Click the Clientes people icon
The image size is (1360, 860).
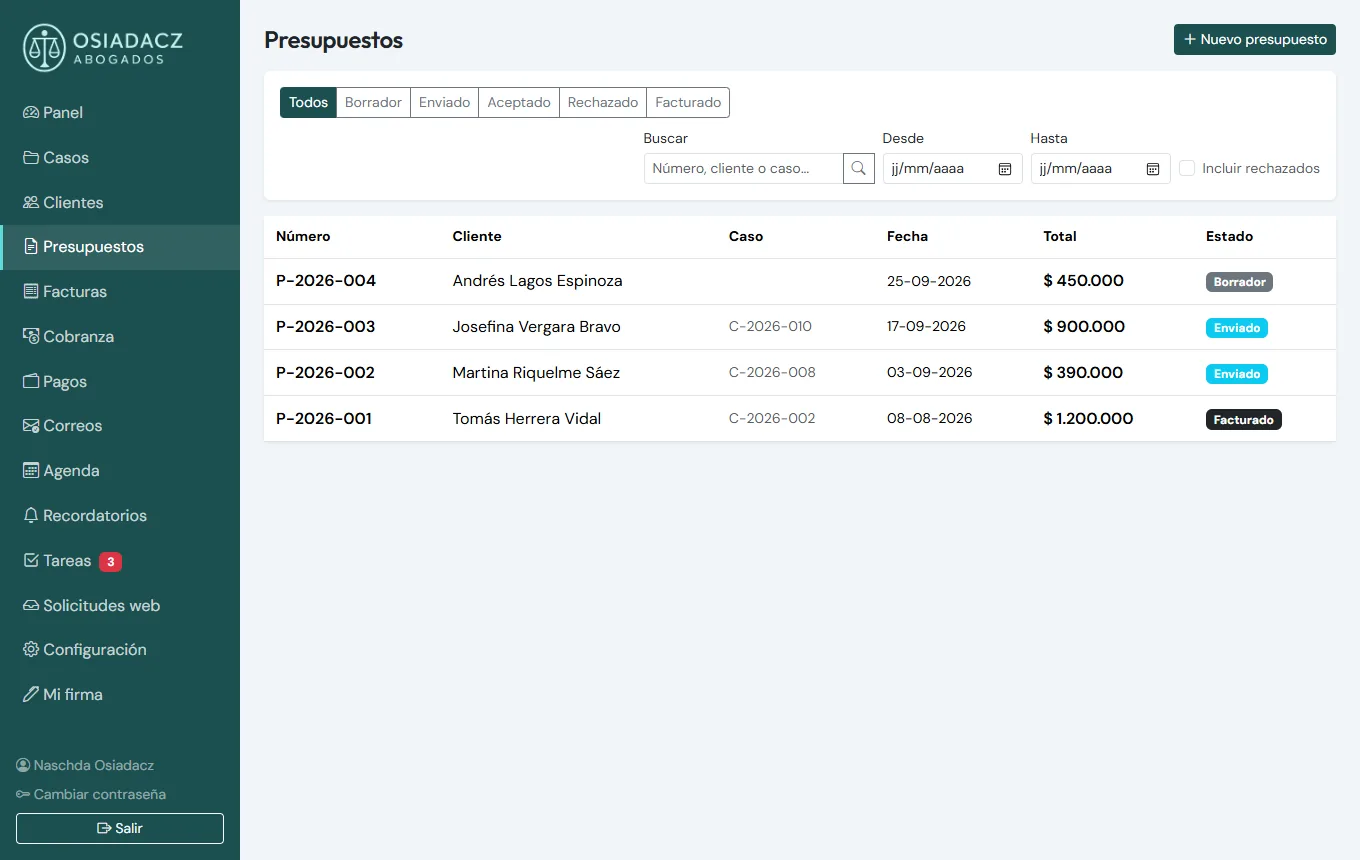pos(31,203)
